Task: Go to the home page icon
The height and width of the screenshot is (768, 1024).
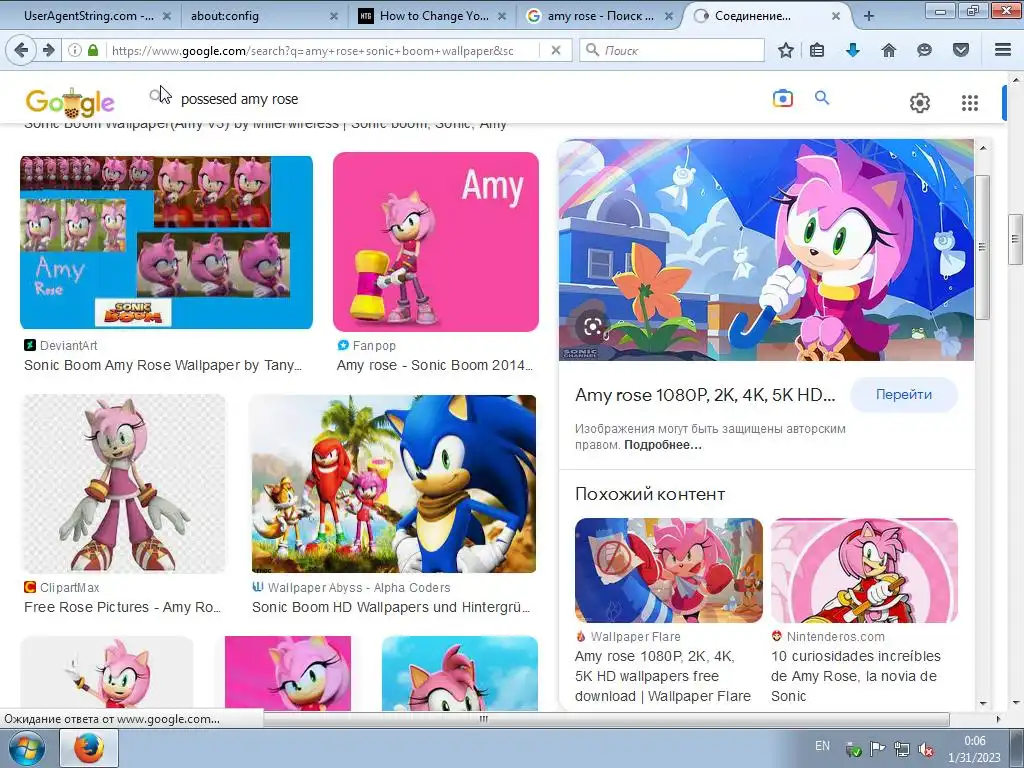Action: click(888, 50)
